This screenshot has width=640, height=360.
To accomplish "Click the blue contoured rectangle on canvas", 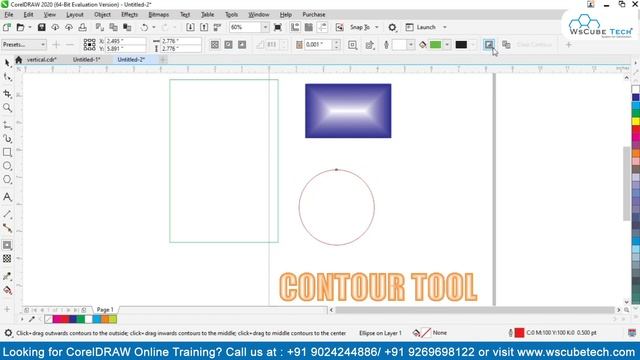I will coord(348,111).
